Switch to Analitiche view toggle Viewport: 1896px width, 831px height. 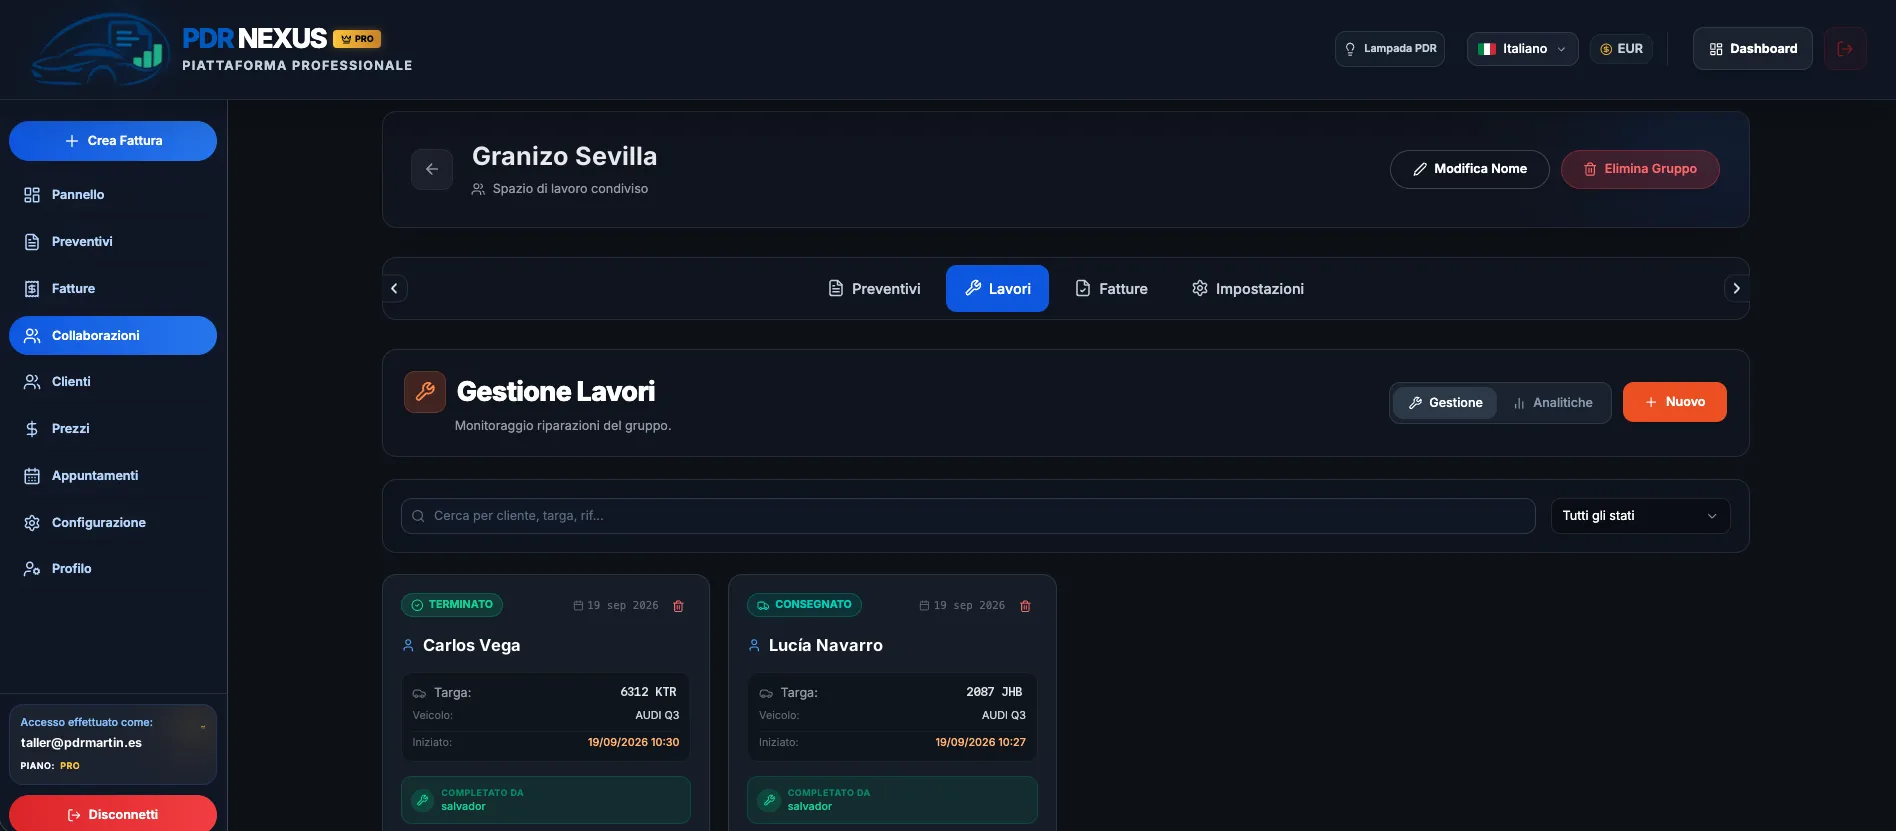click(x=1553, y=403)
